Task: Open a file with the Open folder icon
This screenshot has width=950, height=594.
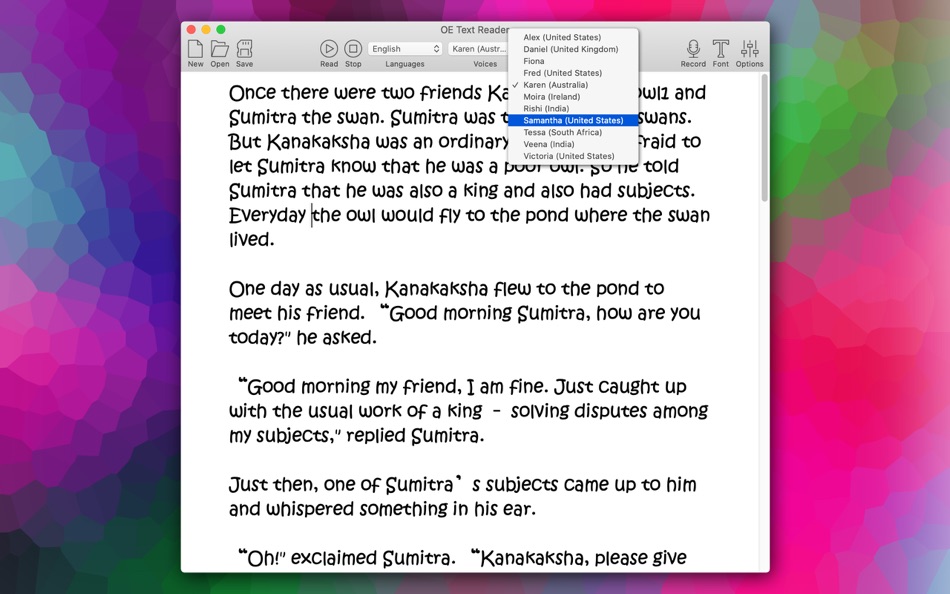Action: click(219, 48)
